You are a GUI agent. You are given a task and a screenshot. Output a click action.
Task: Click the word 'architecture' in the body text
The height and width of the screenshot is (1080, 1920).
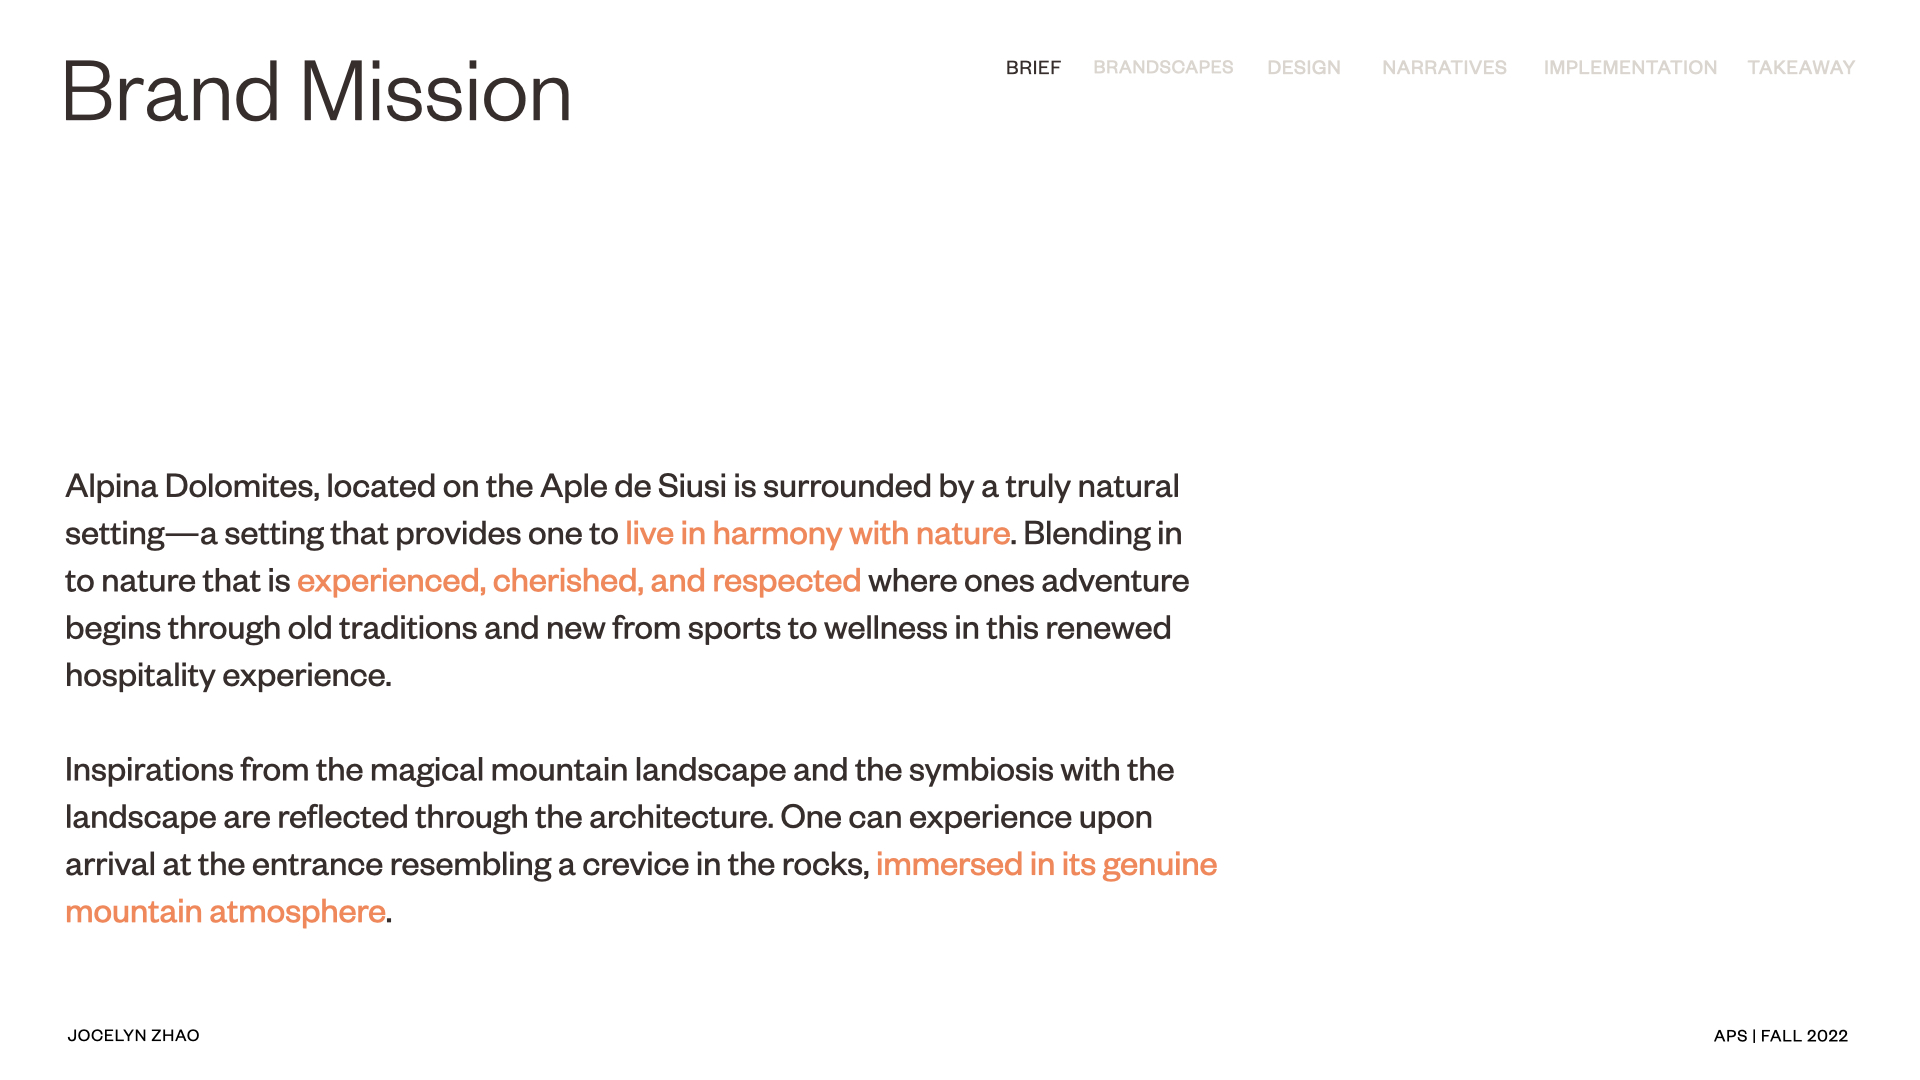coord(679,817)
